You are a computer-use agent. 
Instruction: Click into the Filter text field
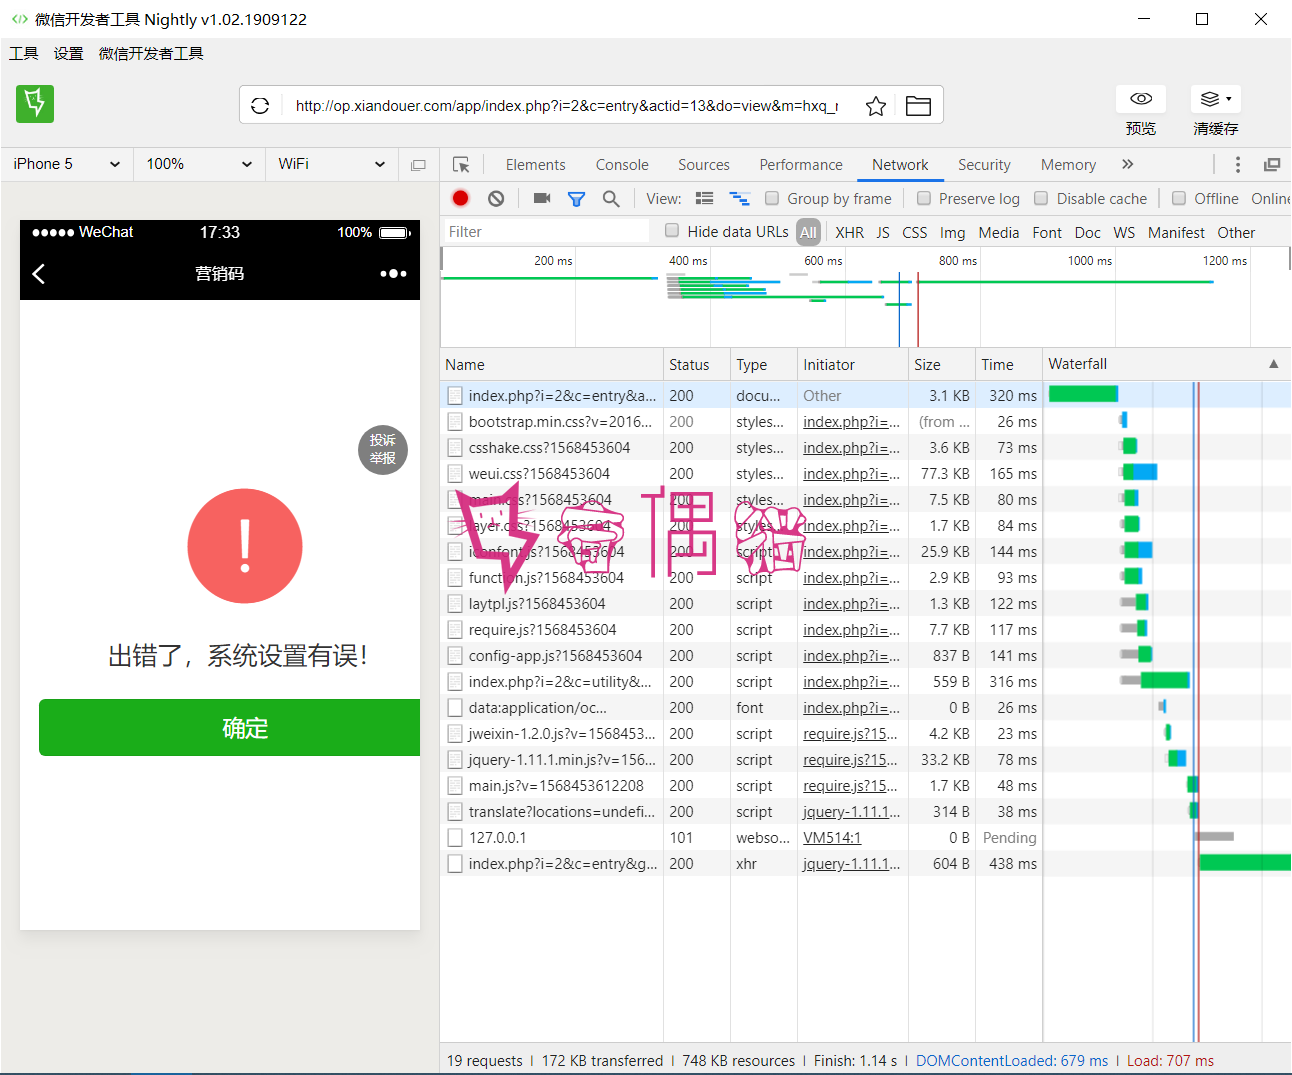[x=545, y=232]
